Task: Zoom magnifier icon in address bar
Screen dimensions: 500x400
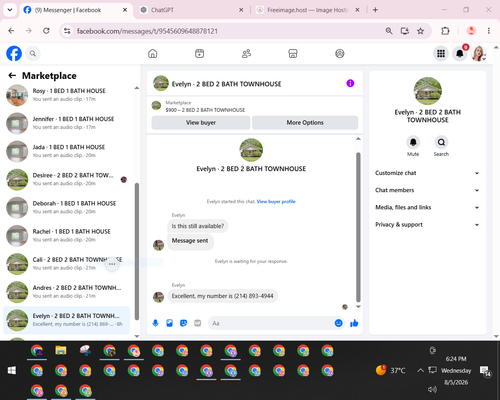Action: point(389,31)
